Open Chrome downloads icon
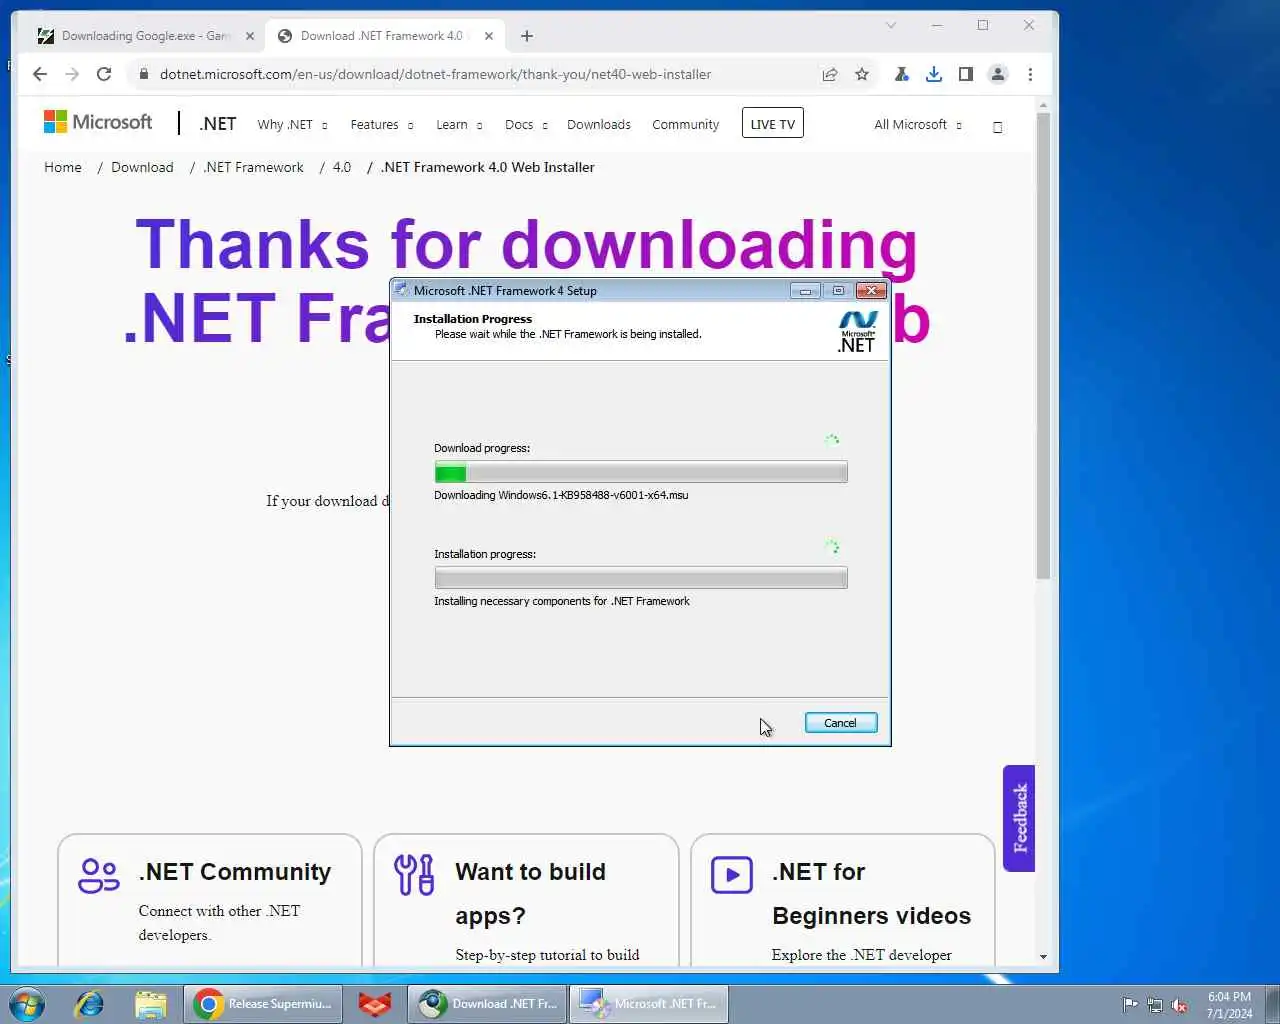Viewport: 1280px width, 1024px height. click(934, 74)
